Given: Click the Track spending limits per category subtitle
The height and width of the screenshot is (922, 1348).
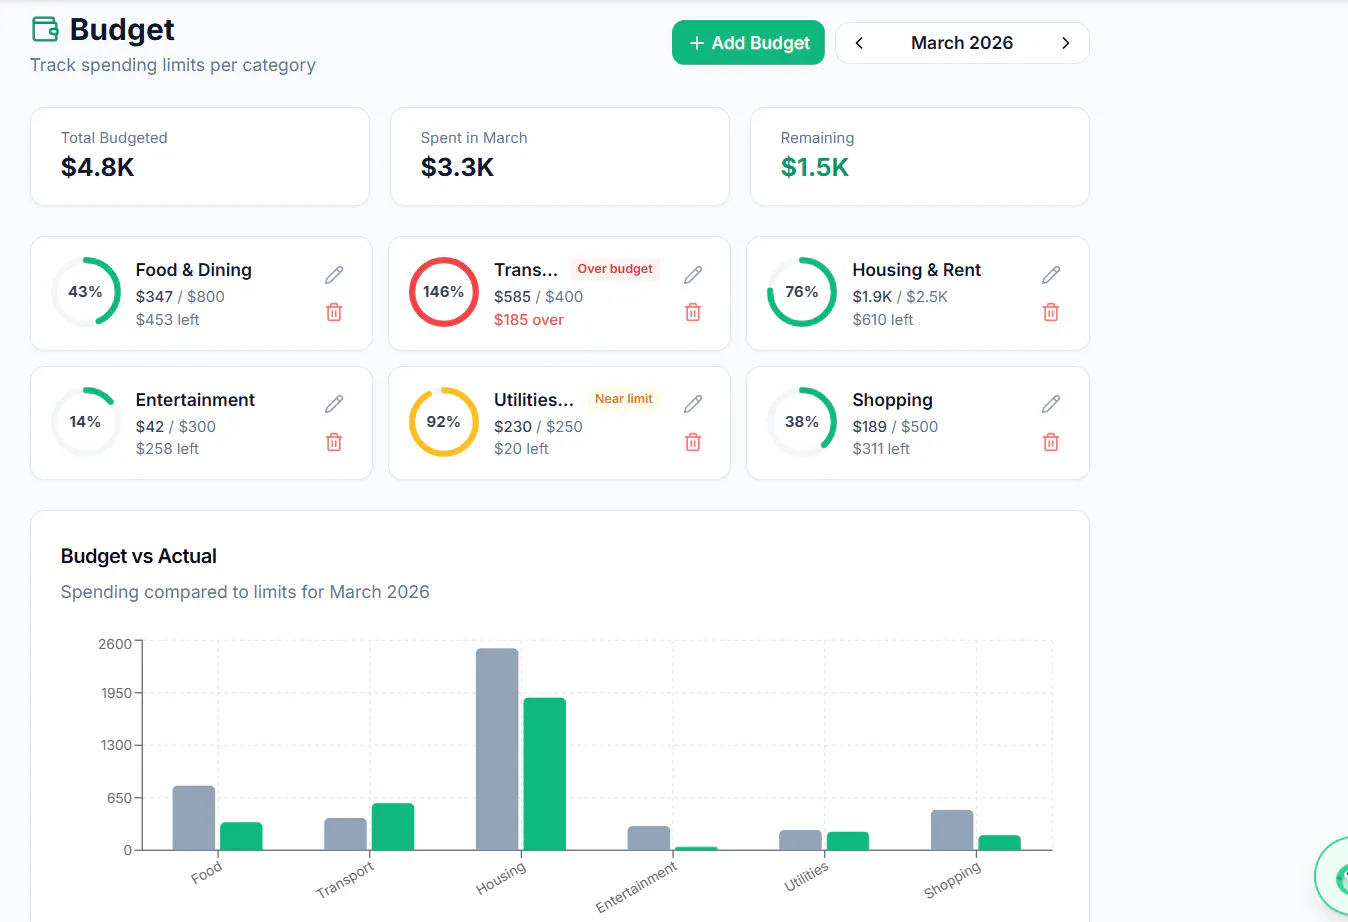Looking at the screenshot, I should click(173, 65).
